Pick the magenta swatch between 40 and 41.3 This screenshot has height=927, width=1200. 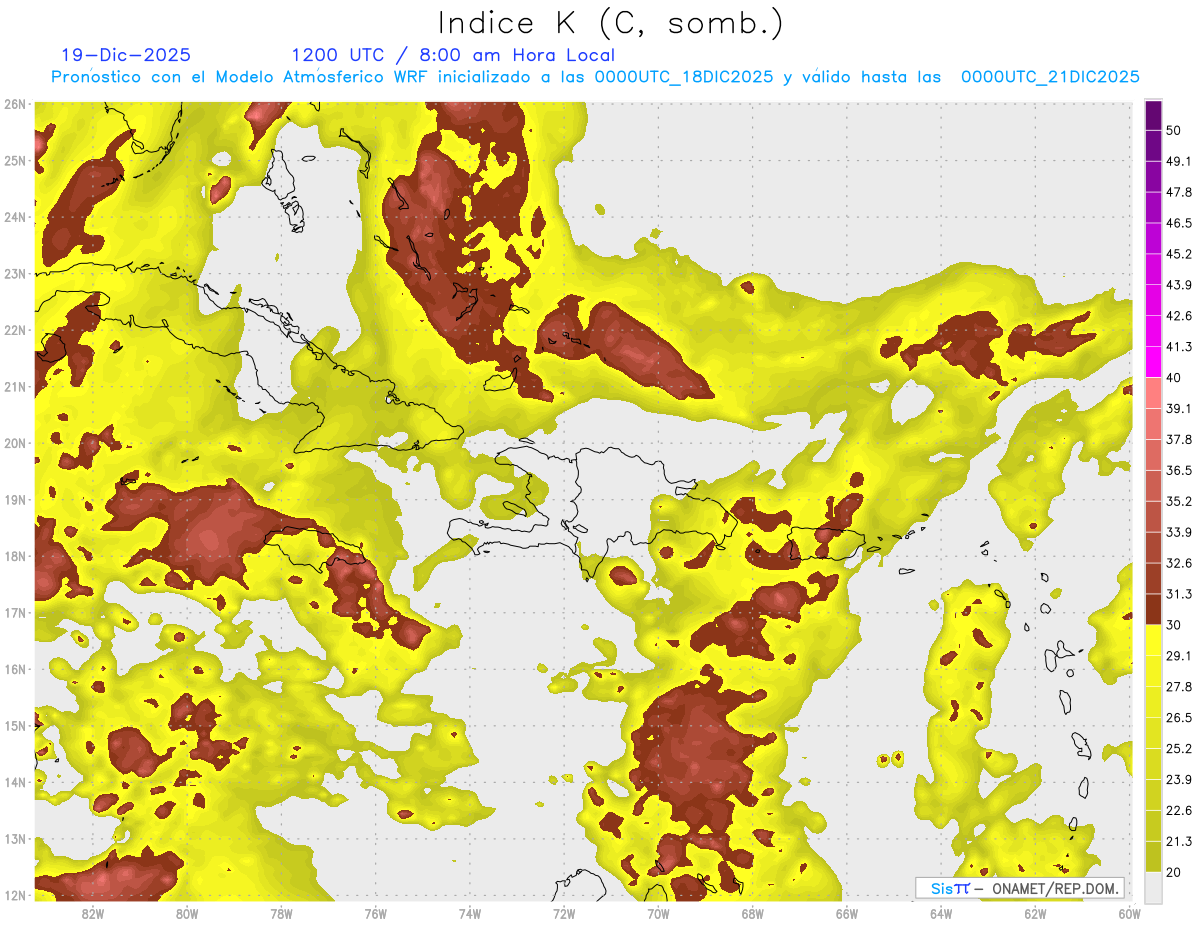click(x=1153, y=362)
